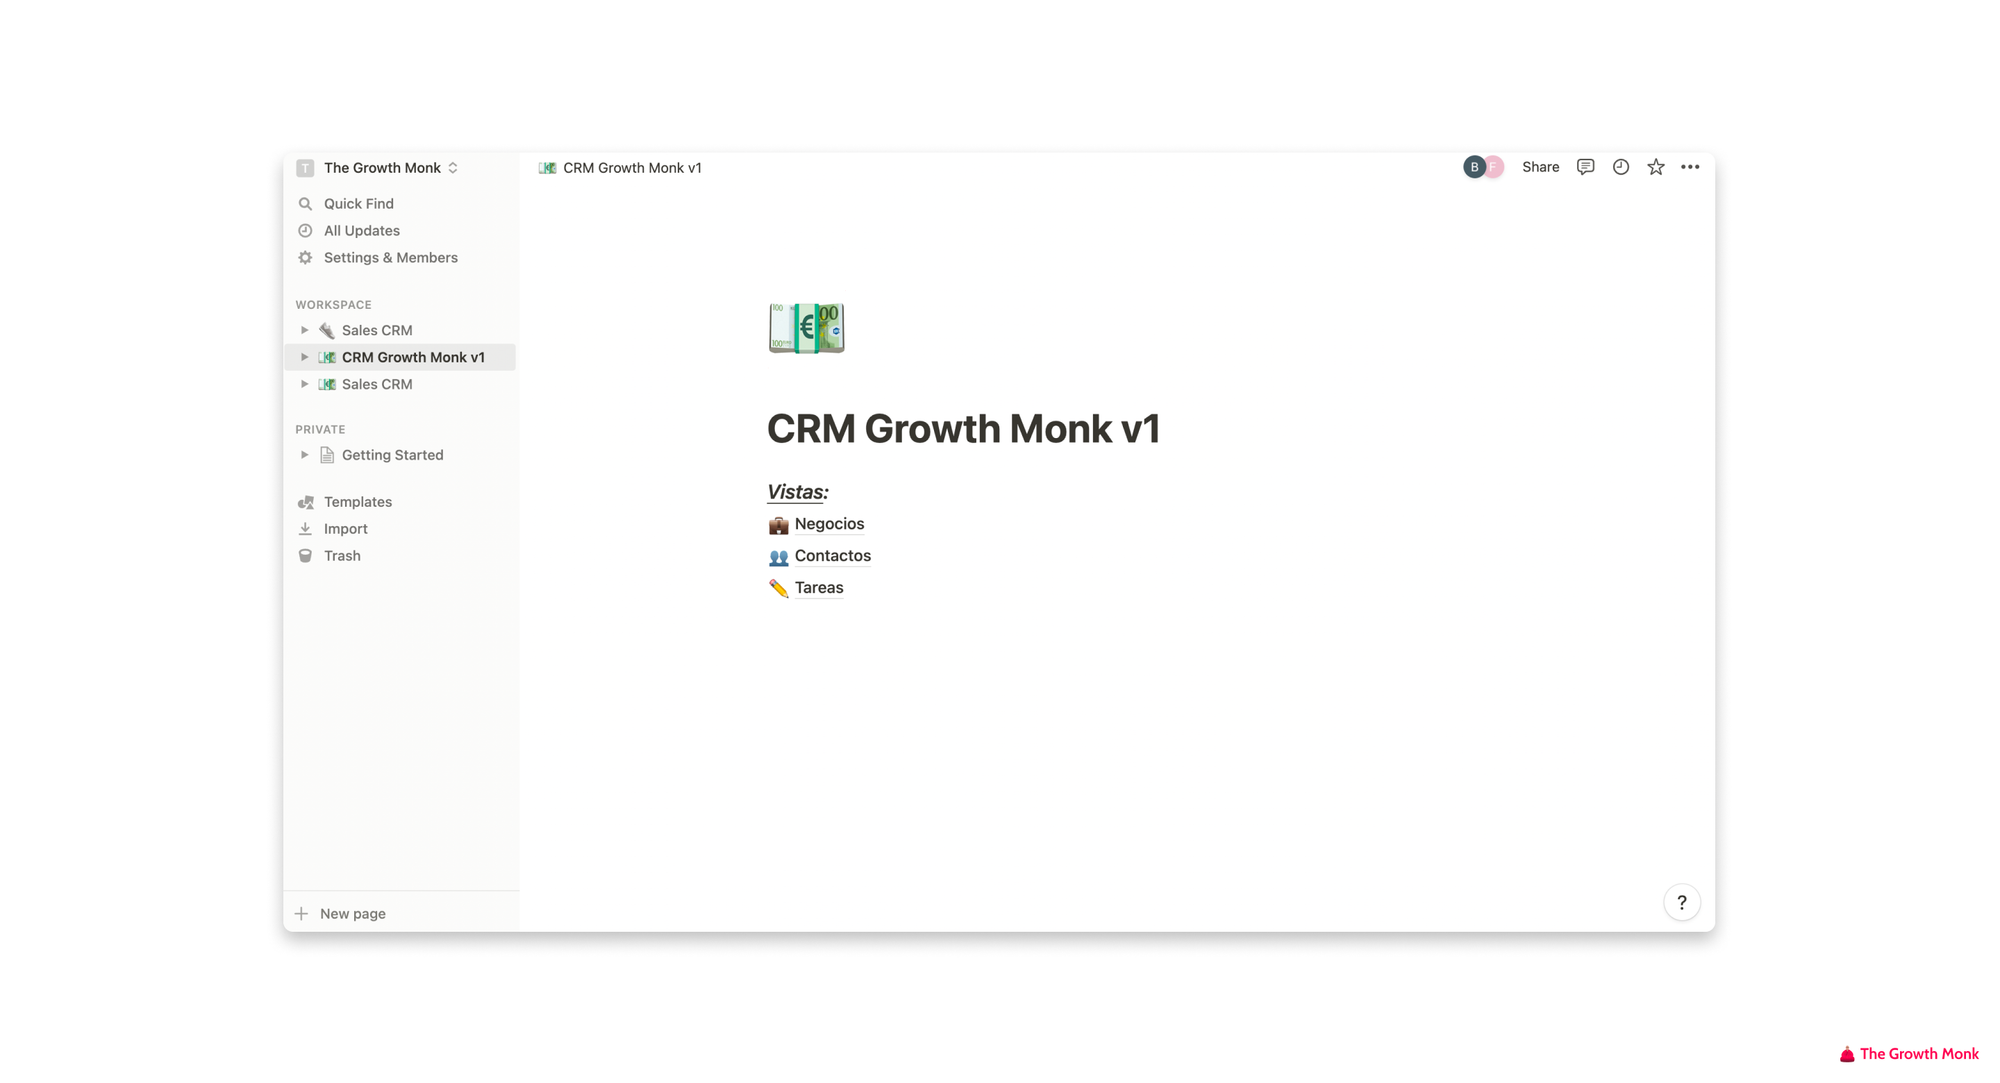
Task: Click the page title CRM Growth Monk v1
Action: 963,429
